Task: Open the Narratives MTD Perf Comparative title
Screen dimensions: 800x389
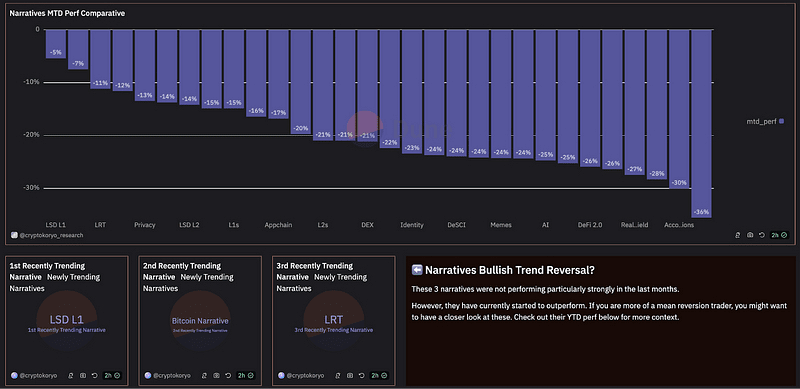Action: [x=67, y=14]
